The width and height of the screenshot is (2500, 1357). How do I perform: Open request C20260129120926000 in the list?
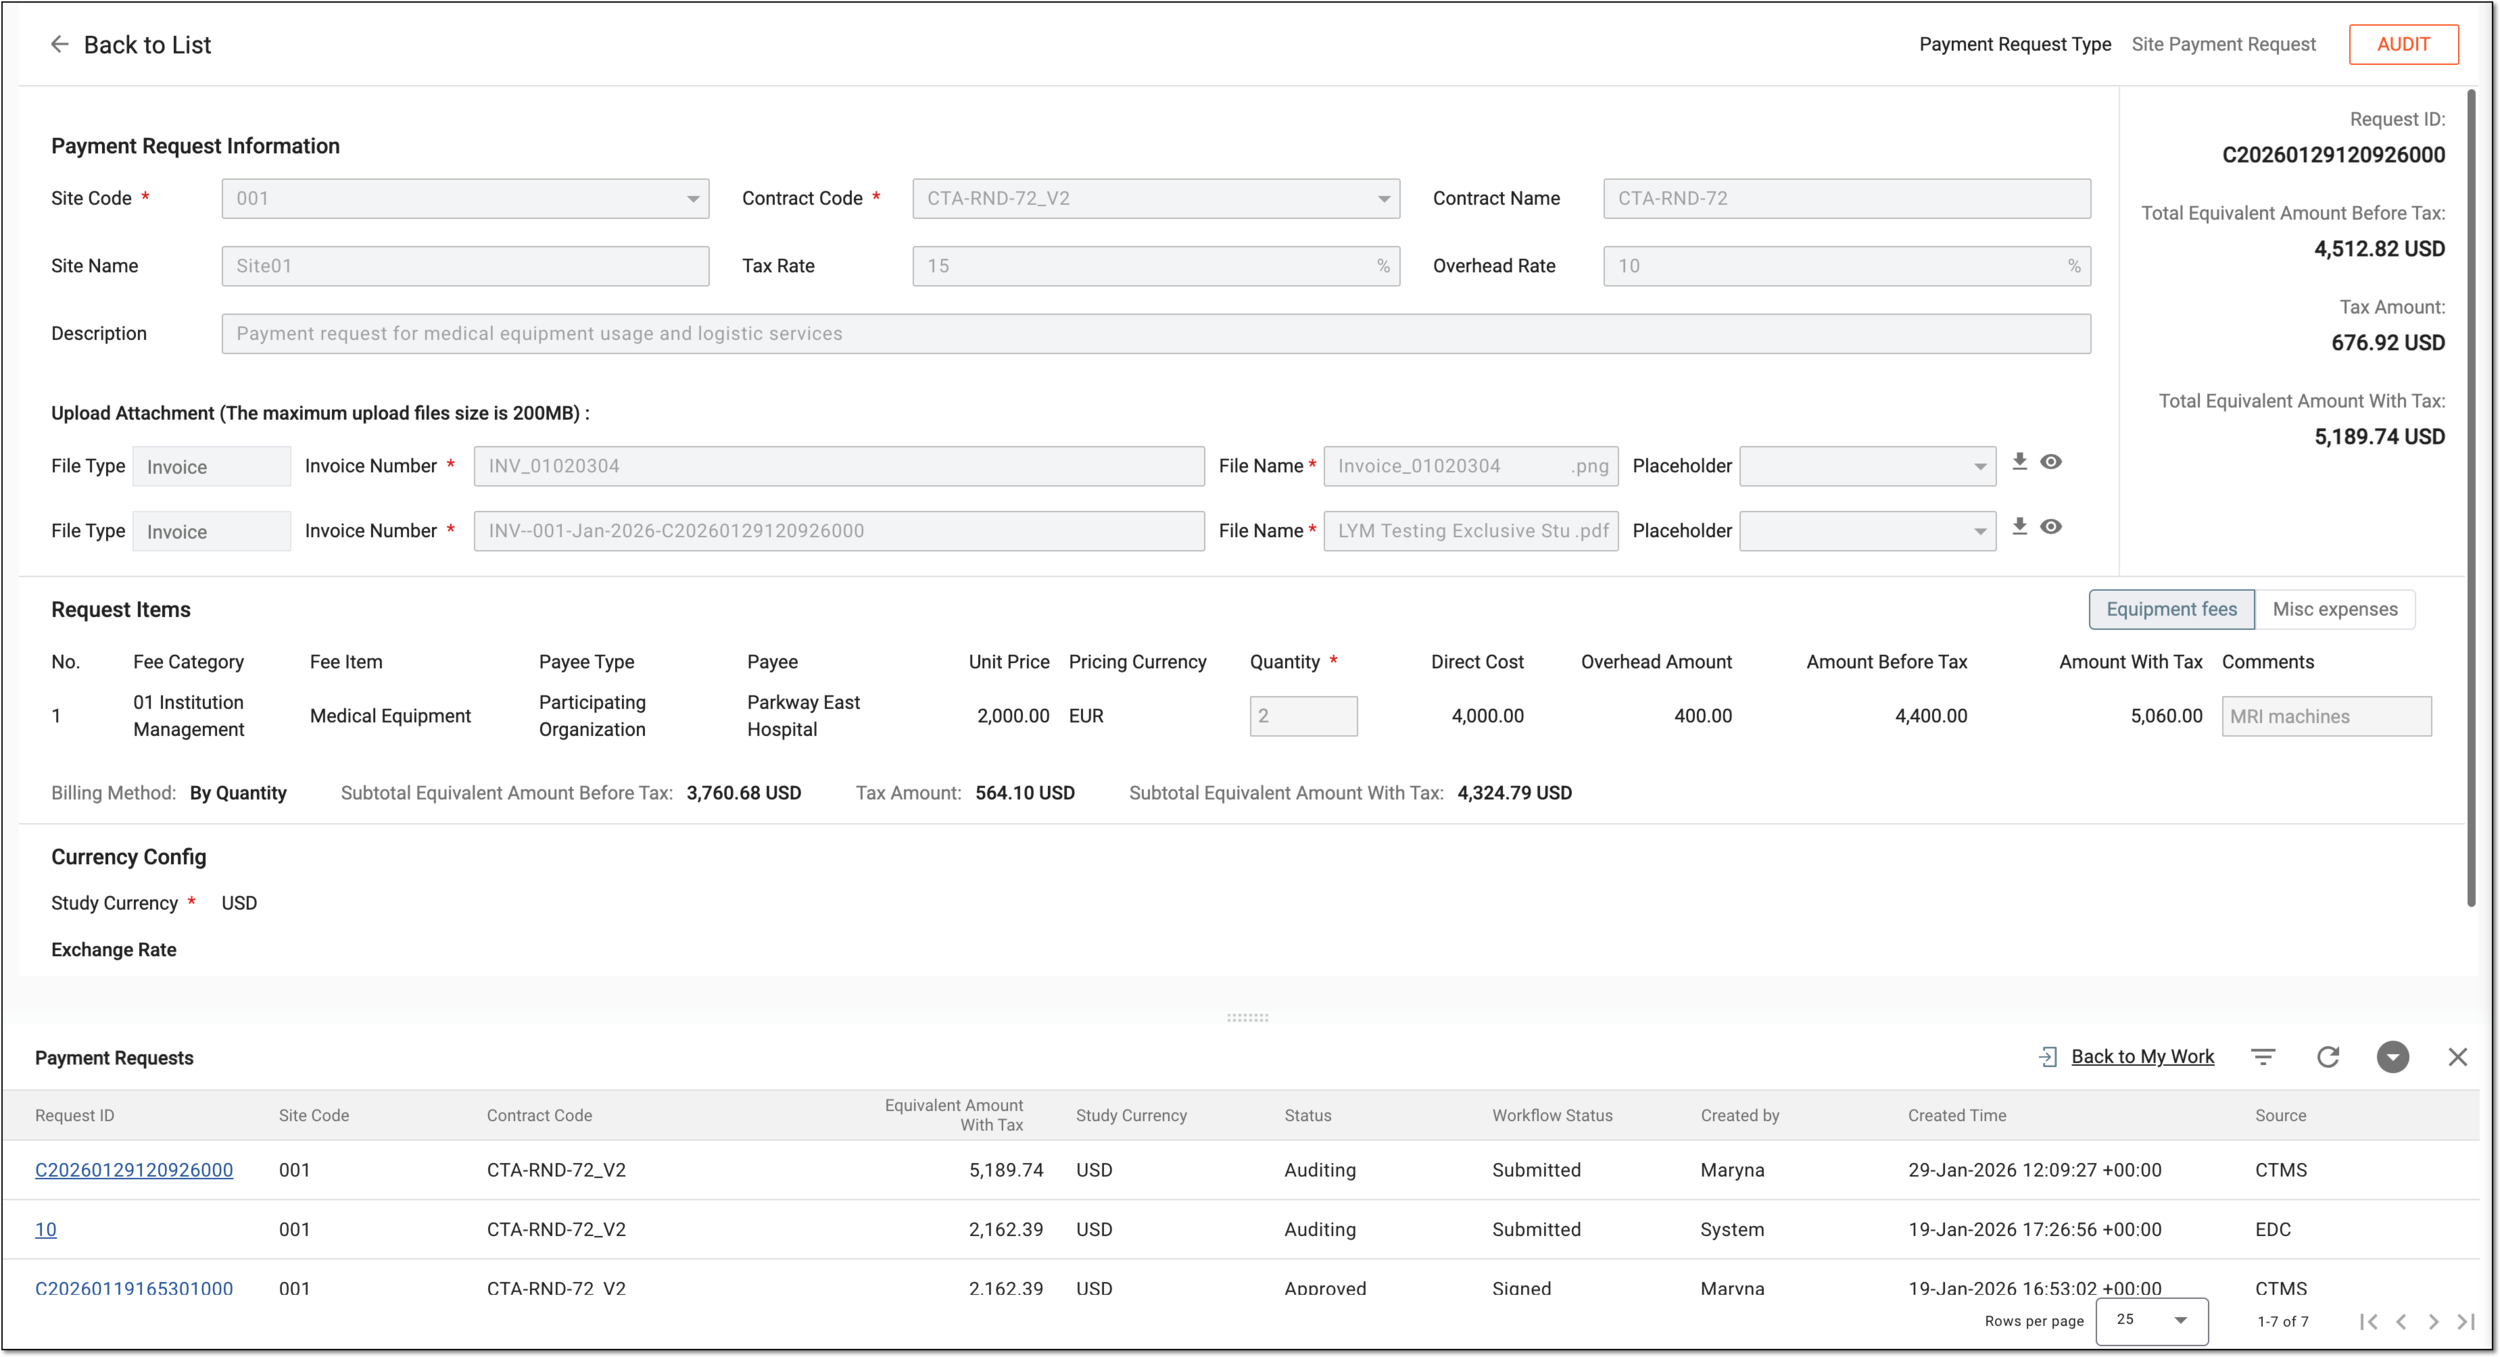pos(134,1170)
